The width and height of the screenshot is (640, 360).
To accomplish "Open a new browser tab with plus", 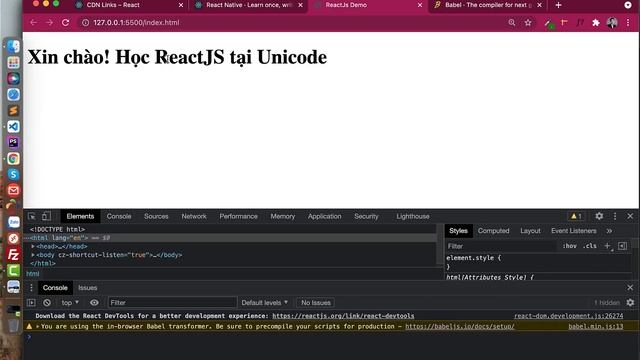I will [x=558, y=5].
